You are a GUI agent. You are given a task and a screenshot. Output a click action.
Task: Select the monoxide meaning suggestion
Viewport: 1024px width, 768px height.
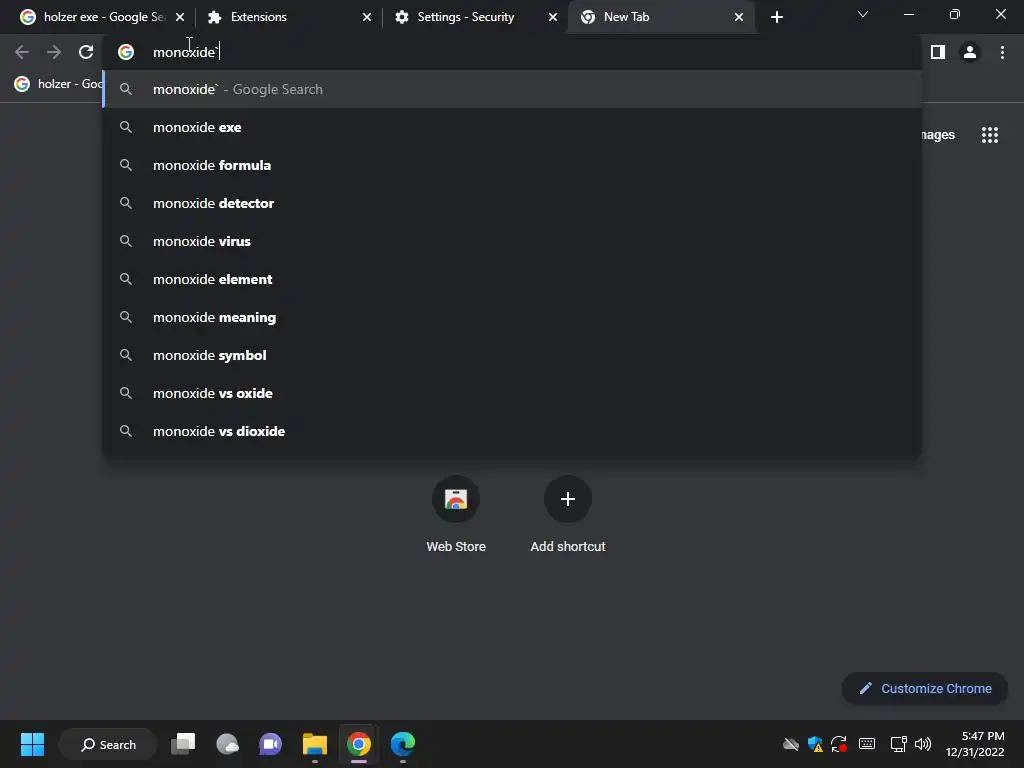512,317
